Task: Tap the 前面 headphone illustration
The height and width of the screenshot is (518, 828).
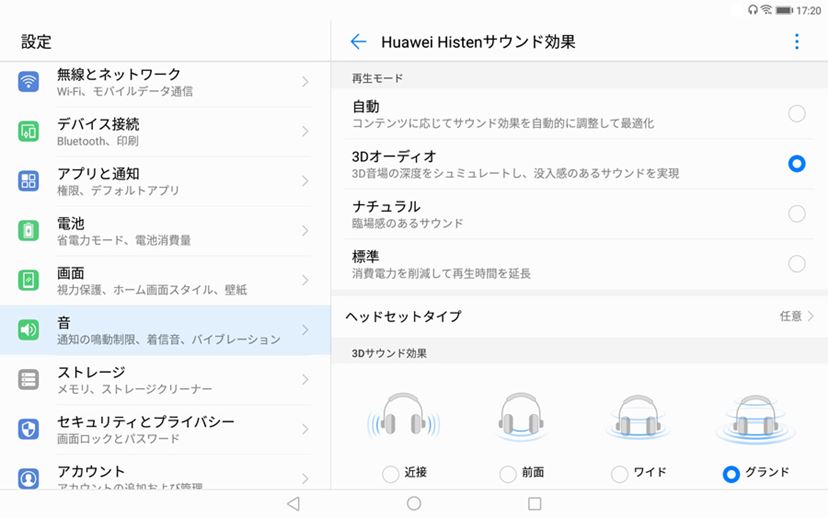Action: 521,417
